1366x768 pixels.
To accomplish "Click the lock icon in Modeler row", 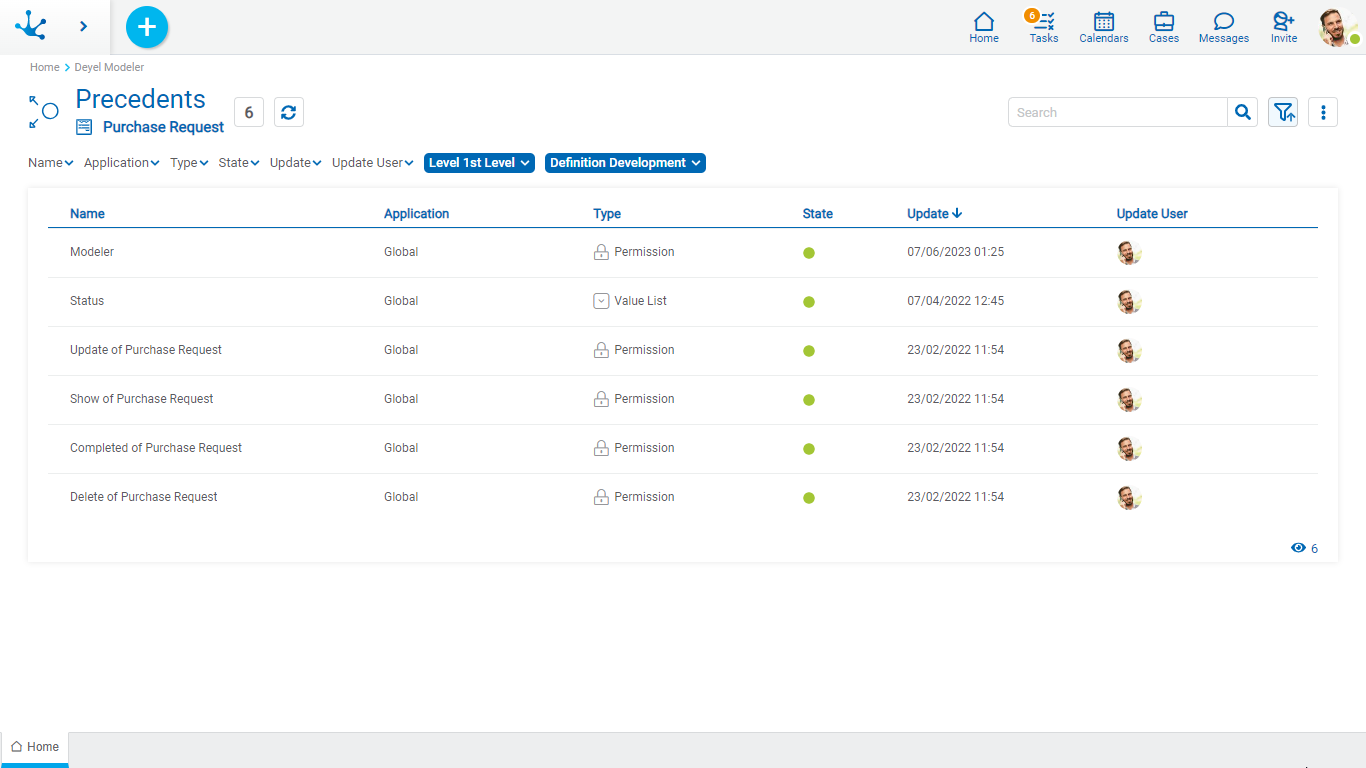I will point(601,252).
